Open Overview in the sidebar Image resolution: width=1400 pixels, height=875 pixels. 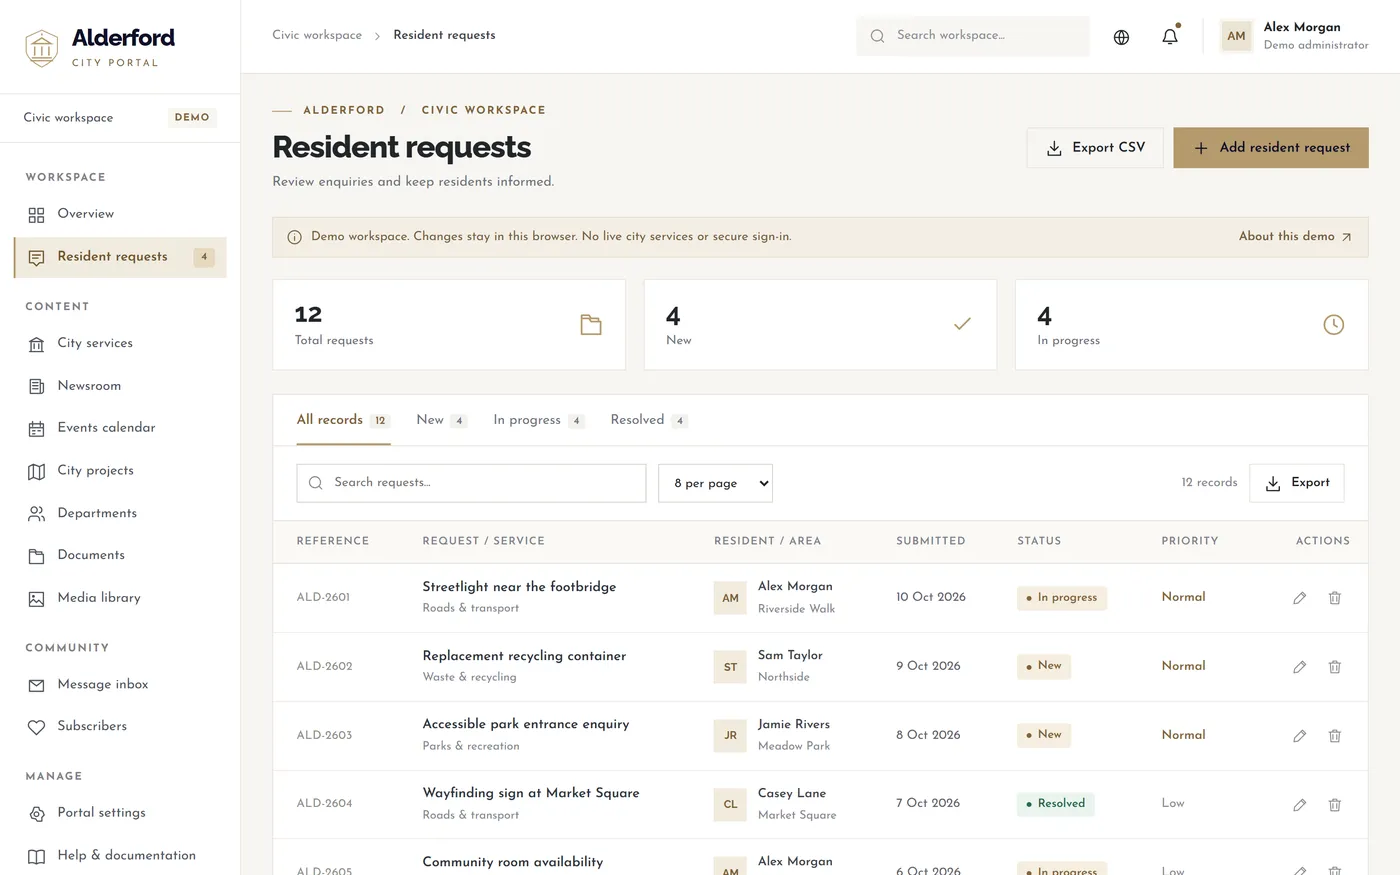tap(120, 214)
